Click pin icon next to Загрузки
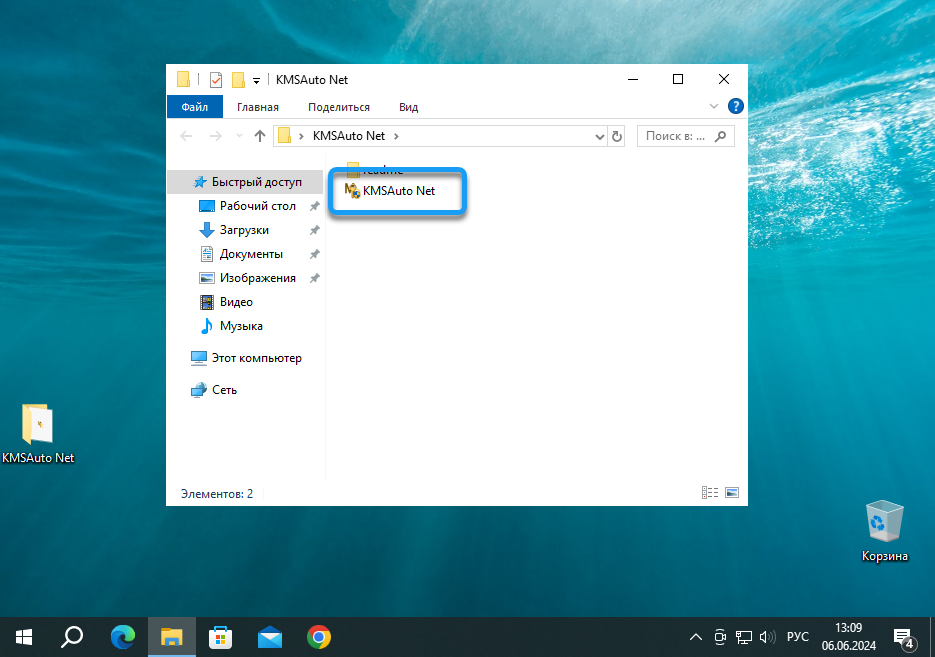This screenshot has width=935, height=657. tap(314, 230)
